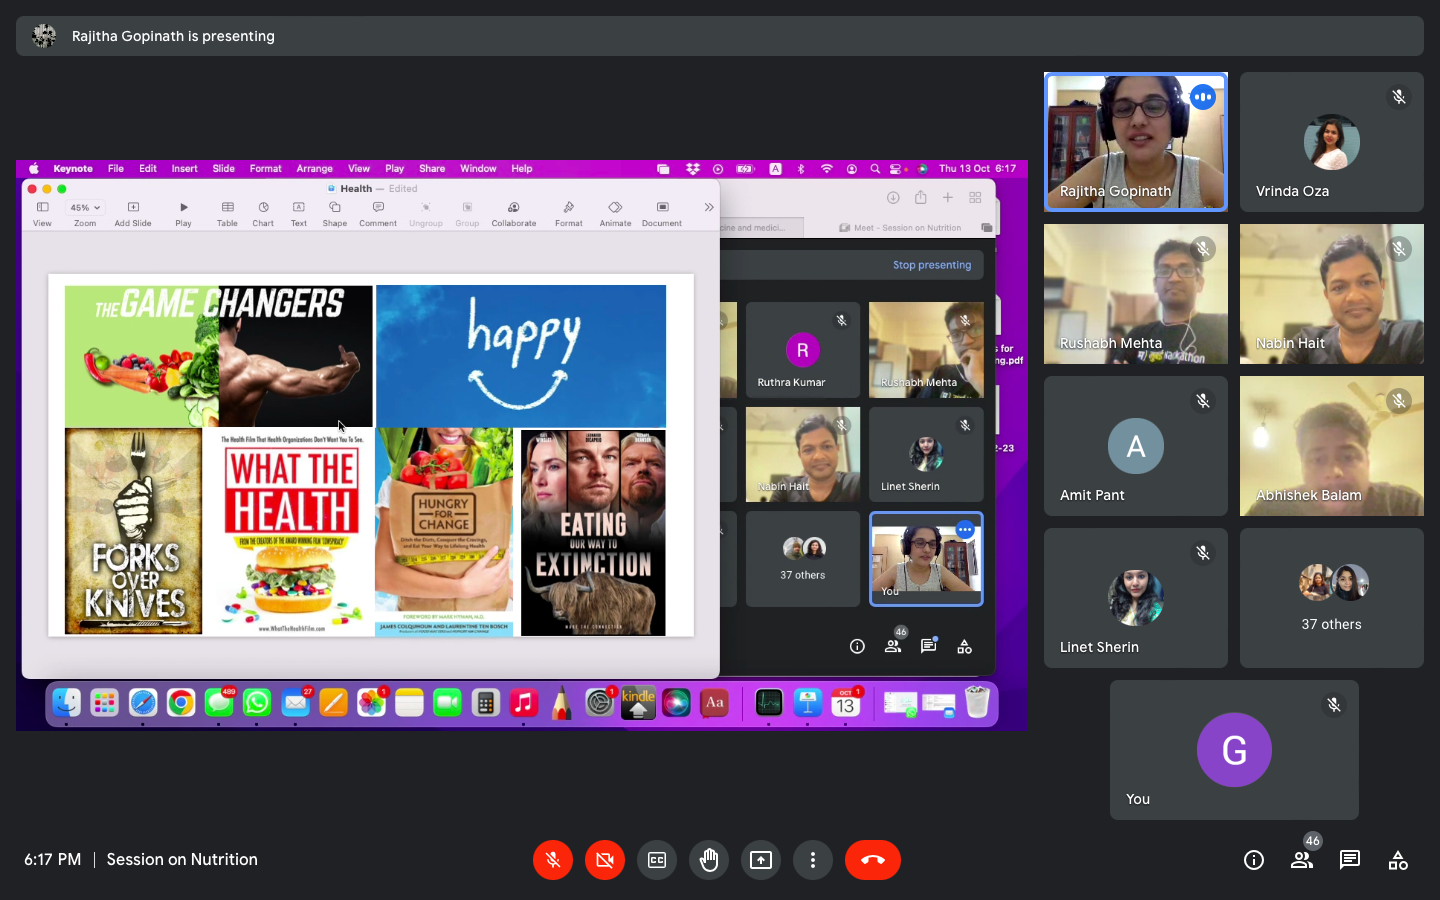
Task: Click the Wi-Fi icon in the shared menu bar
Action: (x=826, y=169)
